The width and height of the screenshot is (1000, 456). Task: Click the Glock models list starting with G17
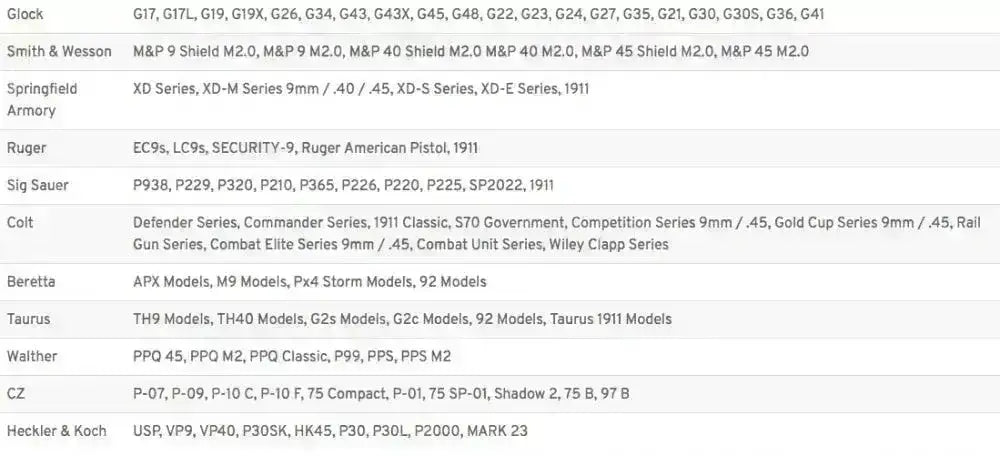click(x=479, y=15)
